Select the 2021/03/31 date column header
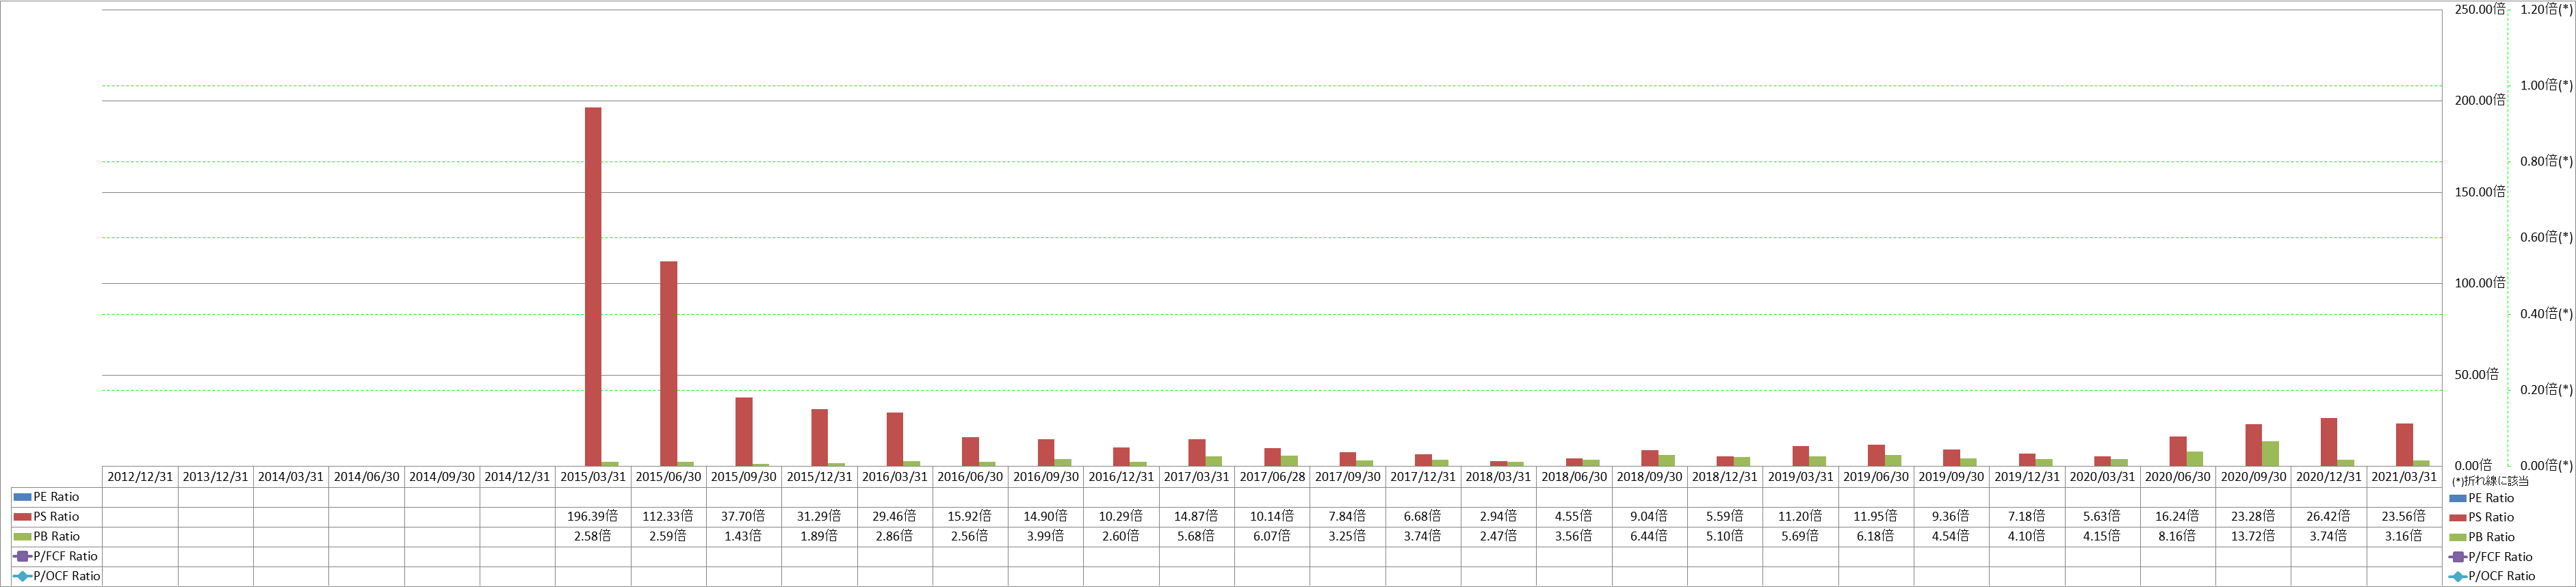Screen dimensions: 2576x587 (2404, 477)
